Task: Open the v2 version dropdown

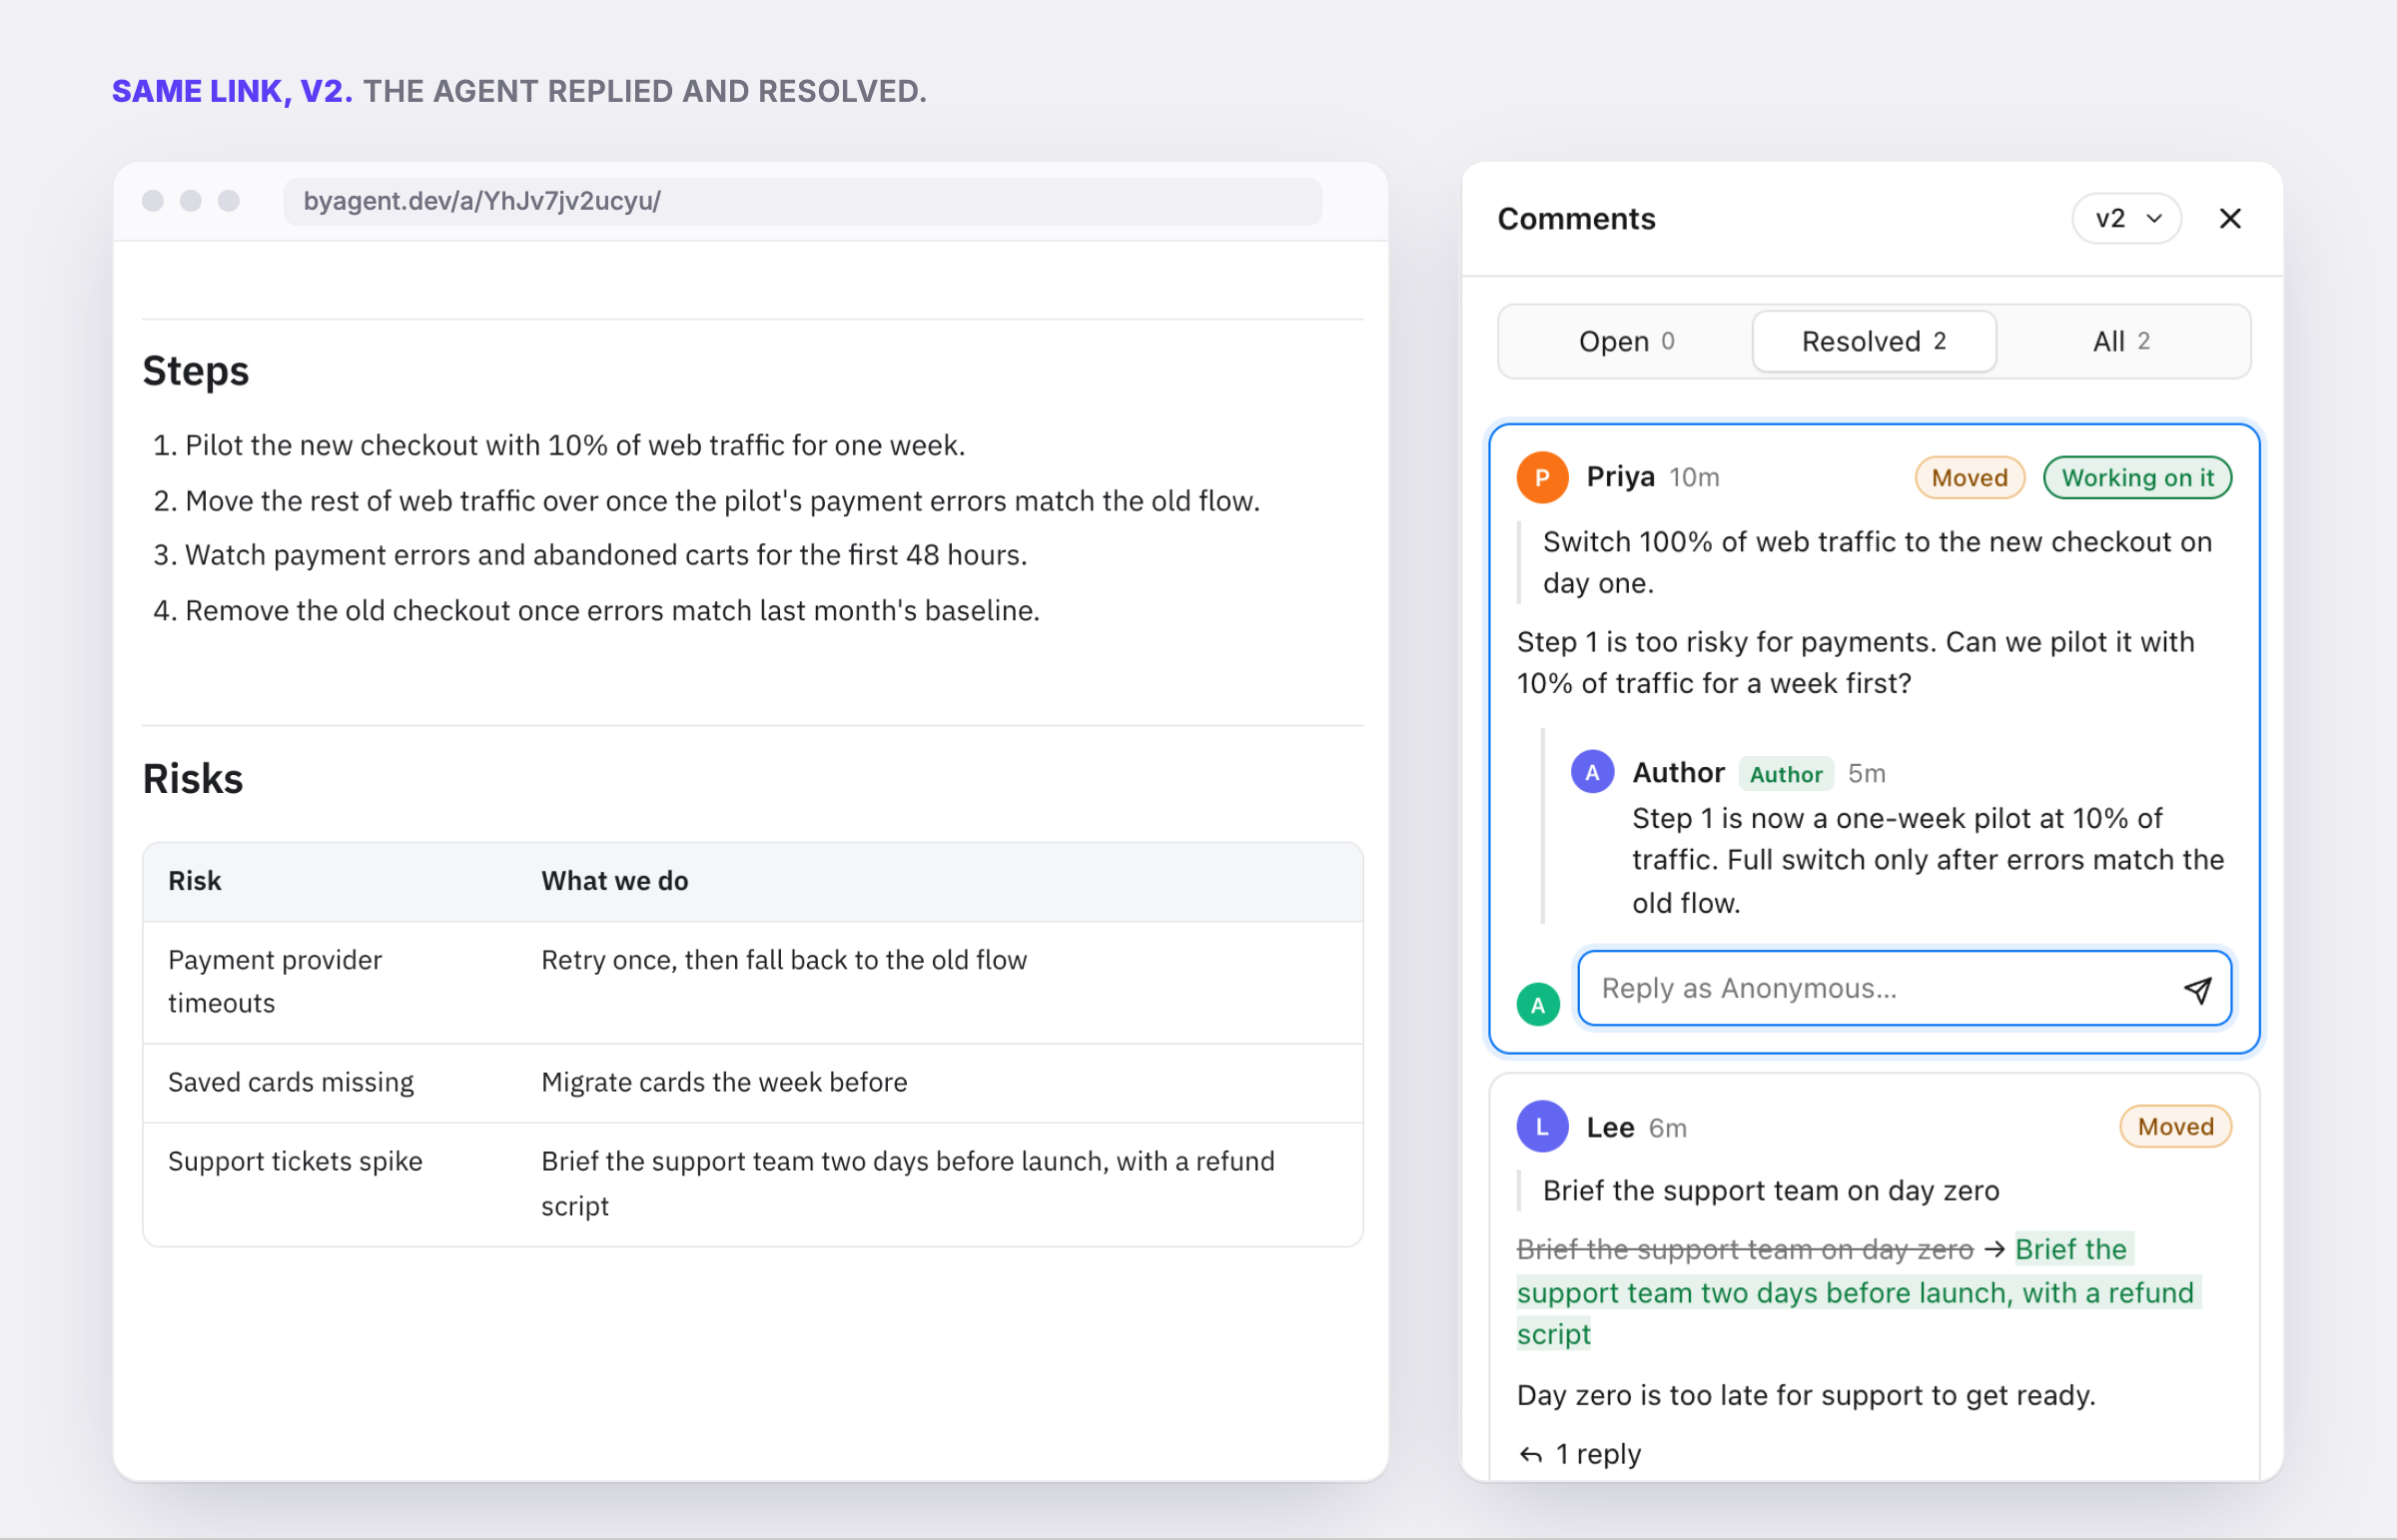Action: point(2126,219)
